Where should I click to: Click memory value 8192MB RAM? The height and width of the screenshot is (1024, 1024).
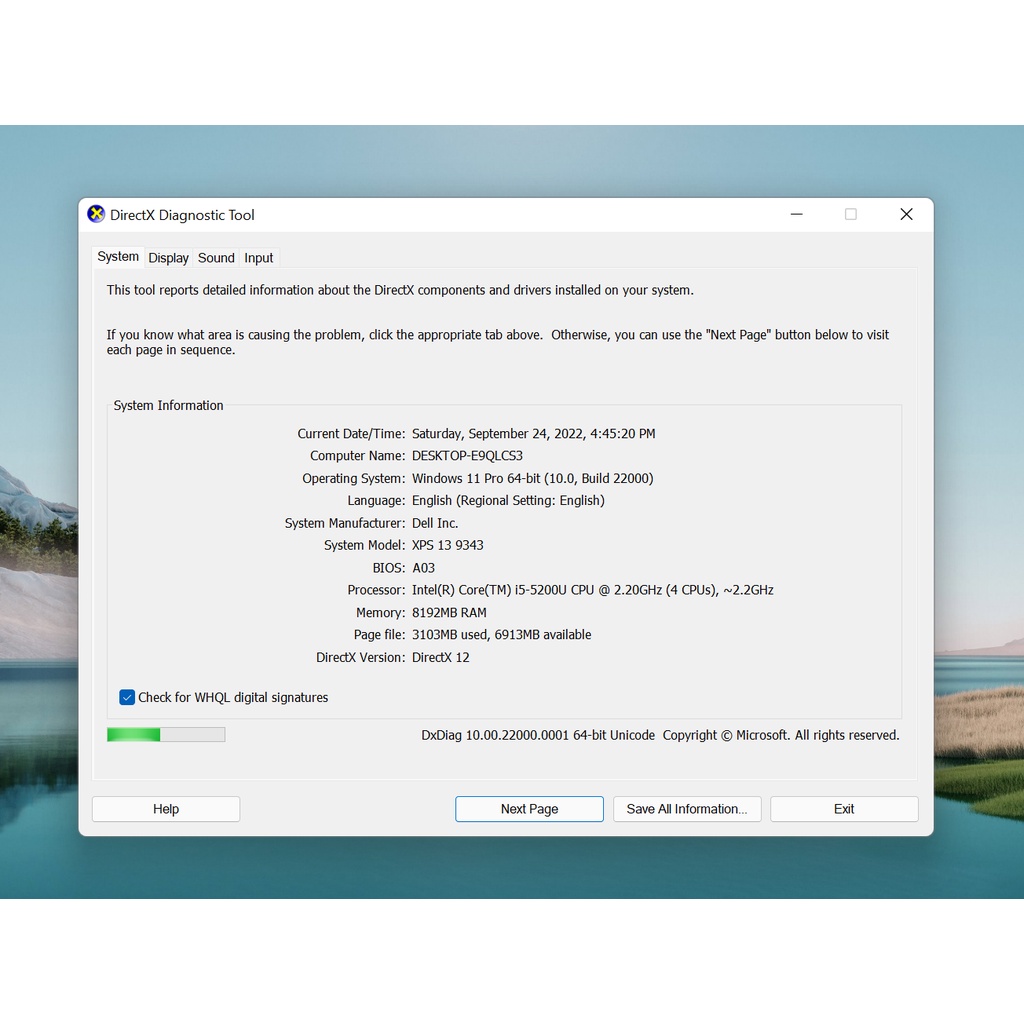click(449, 613)
